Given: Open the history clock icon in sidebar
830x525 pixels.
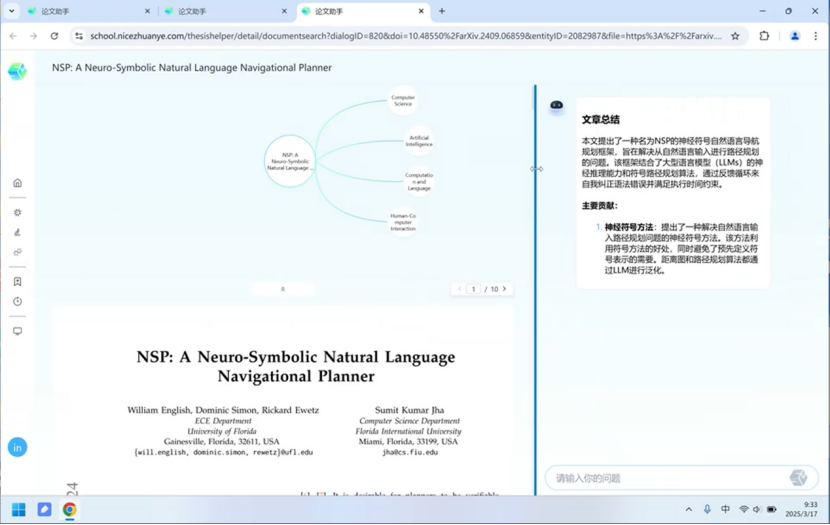Looking at the screenshot, I should coord(17,301).
